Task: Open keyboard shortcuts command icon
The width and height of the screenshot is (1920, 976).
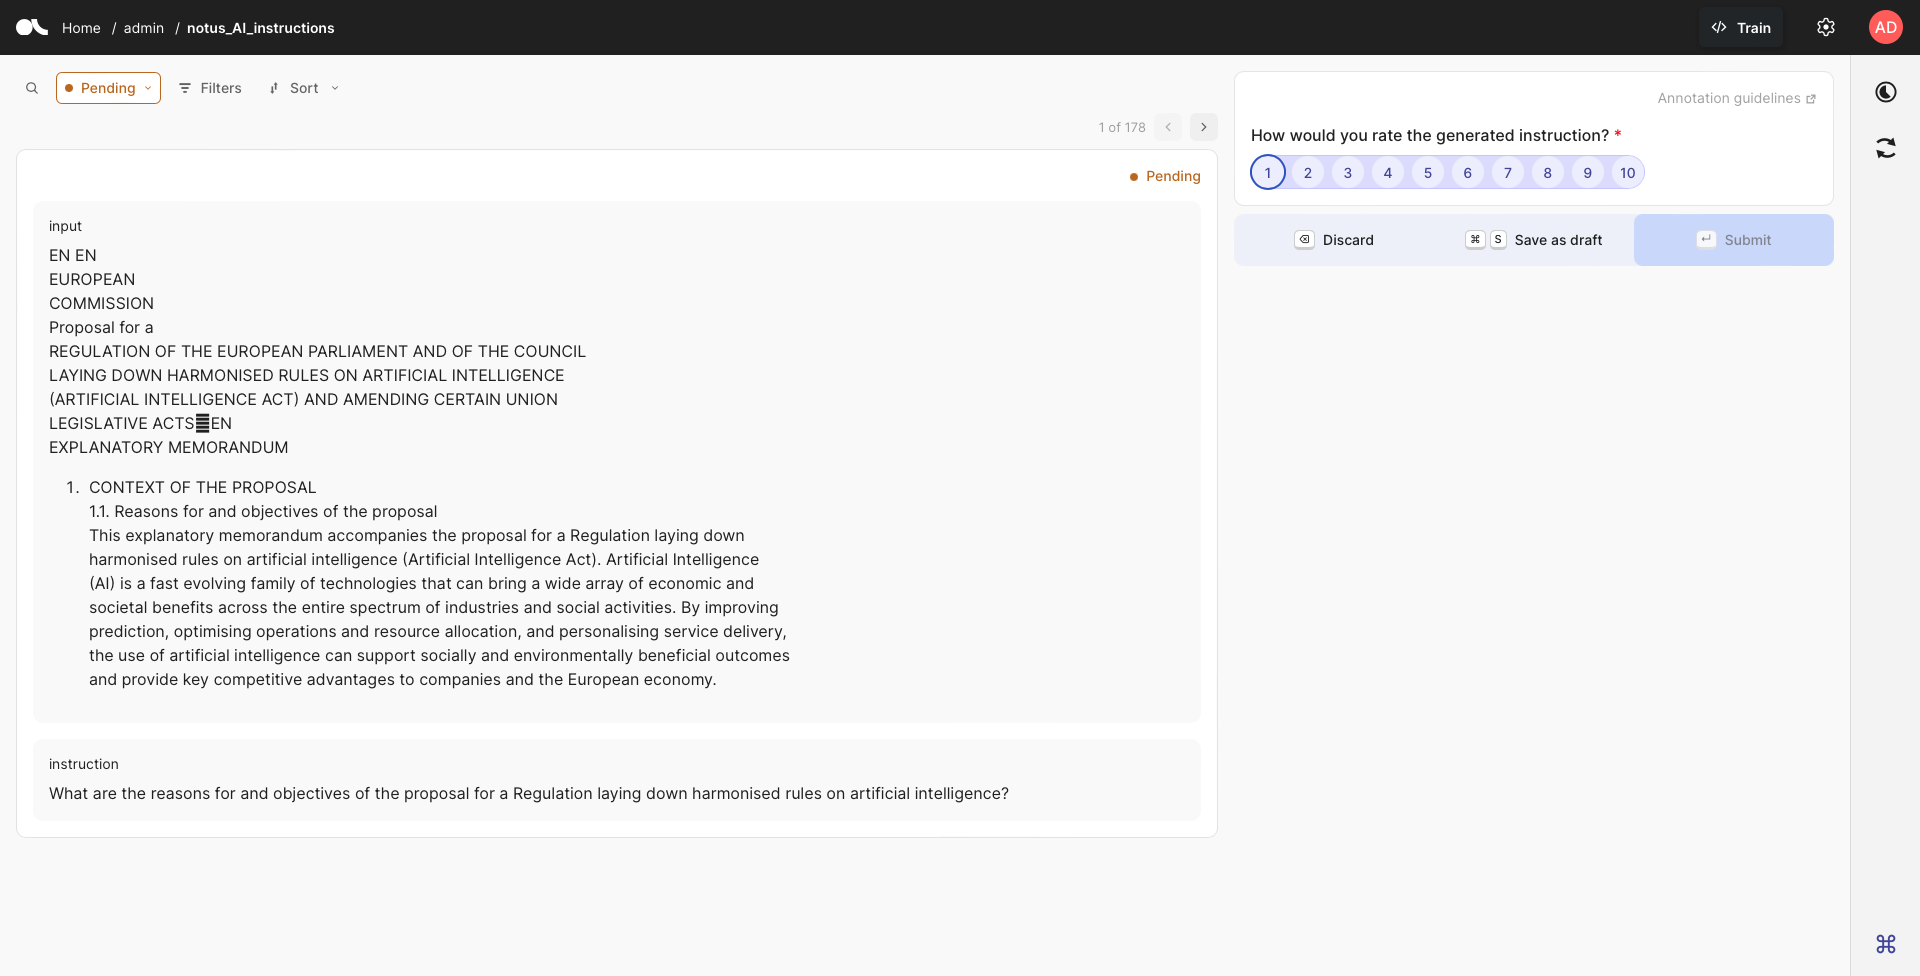Action: coord(1885,943)
